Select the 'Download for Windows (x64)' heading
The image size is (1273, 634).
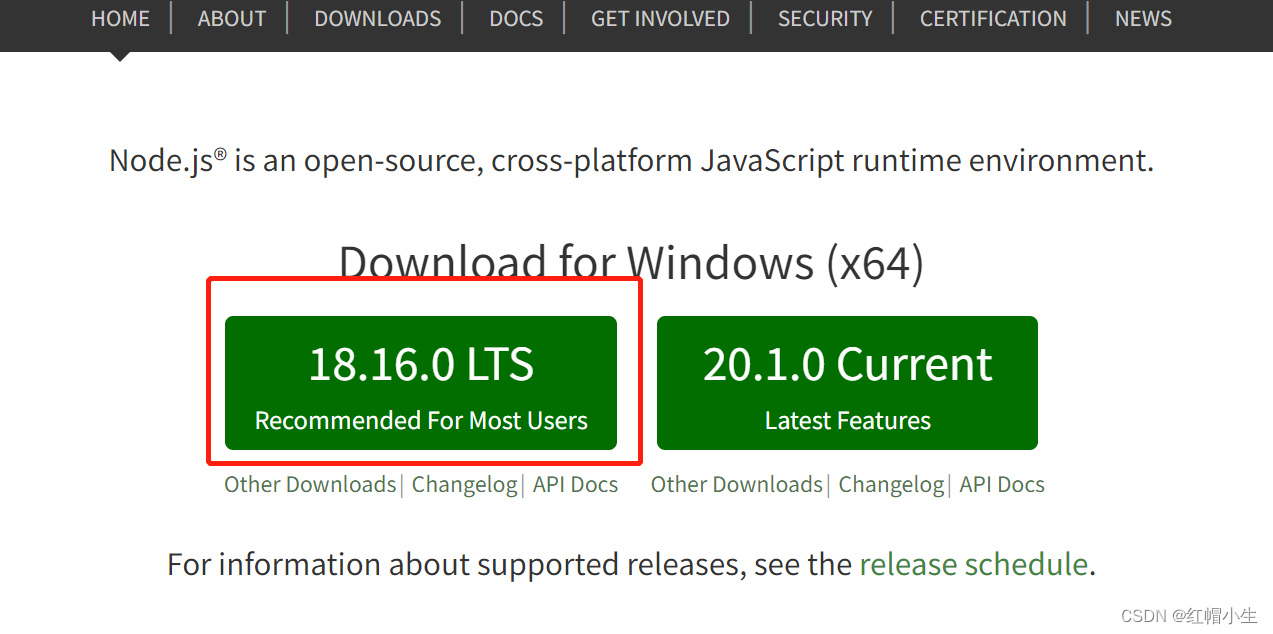click(x=631, y=262)
